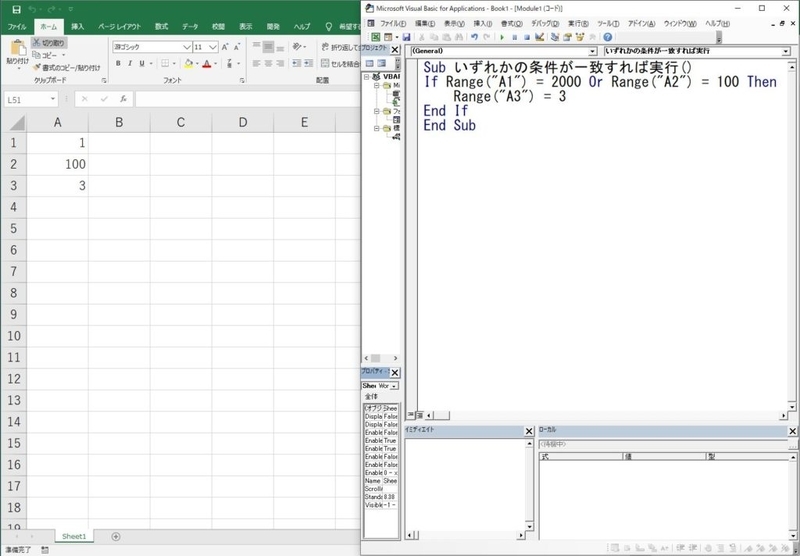Open the 挿入 tab in Excel ribbon
The width and height of the screenshot is (800, 556).
pos(78,27)
